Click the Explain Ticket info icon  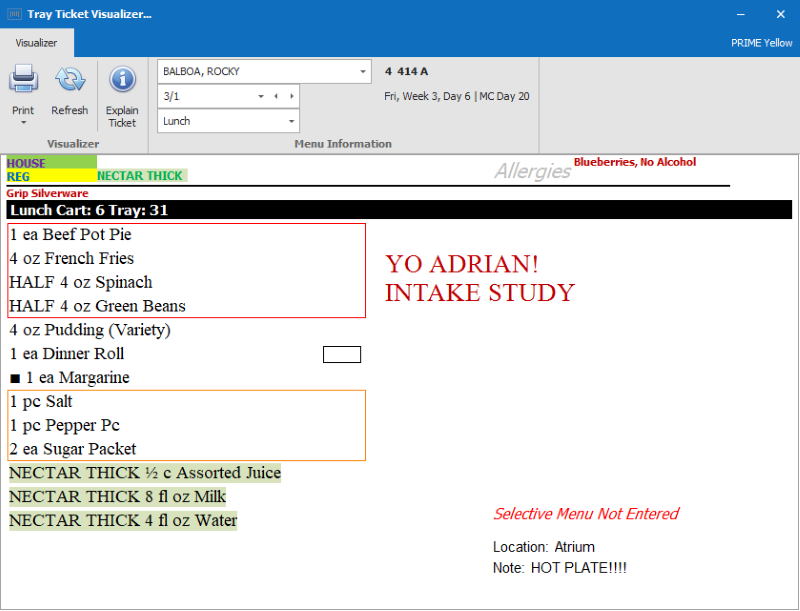[x=122, y=79]
